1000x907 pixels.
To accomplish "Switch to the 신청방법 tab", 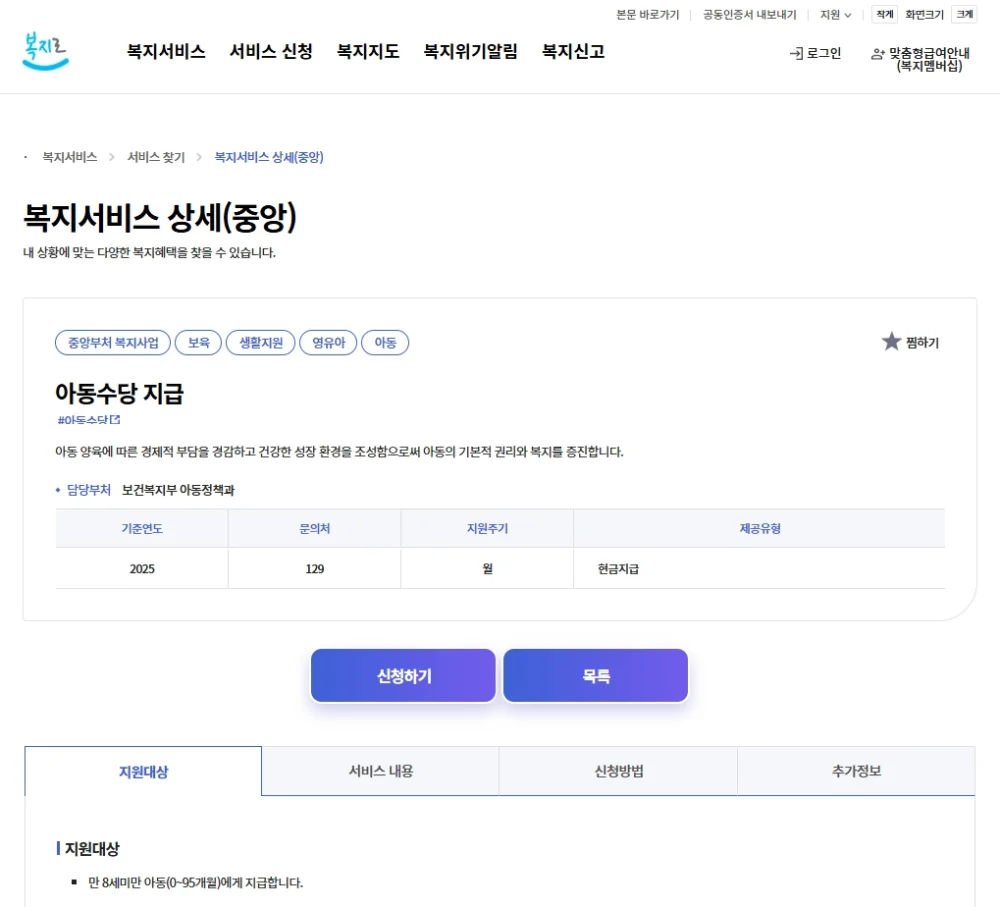I will (617, 770).
